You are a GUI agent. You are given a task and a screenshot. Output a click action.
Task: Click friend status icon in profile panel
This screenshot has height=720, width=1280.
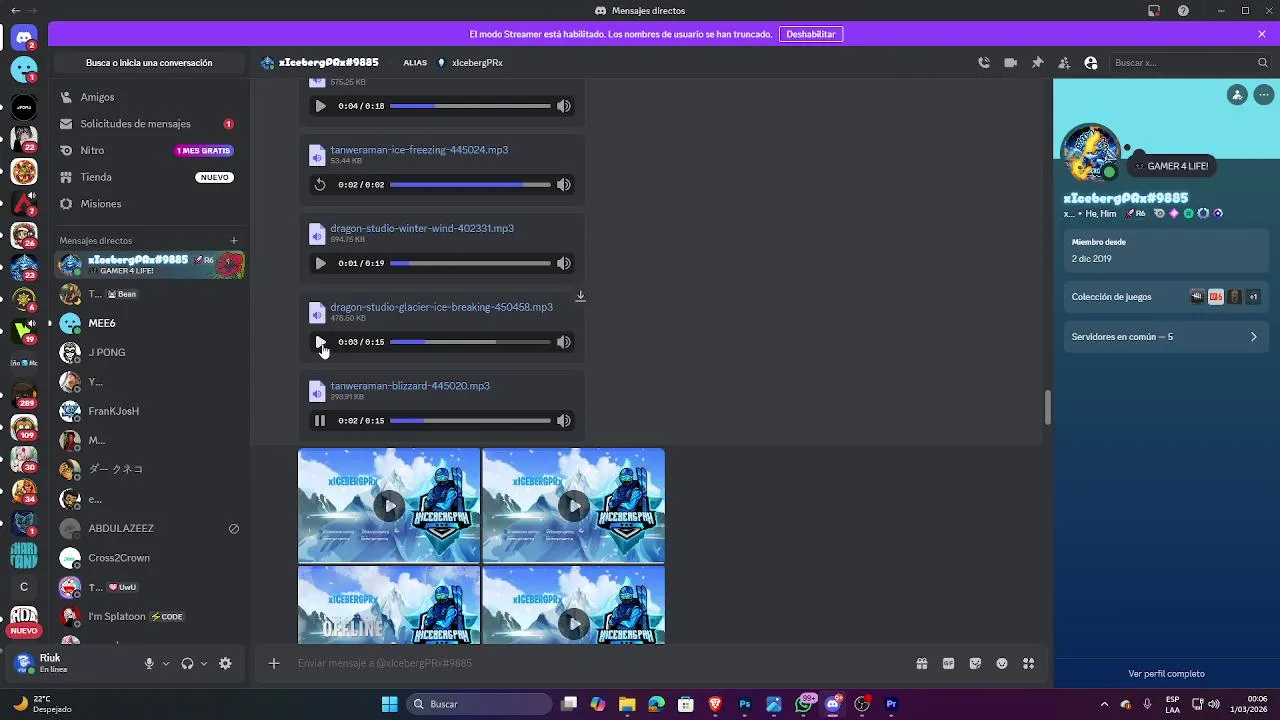coord(1237,95)
